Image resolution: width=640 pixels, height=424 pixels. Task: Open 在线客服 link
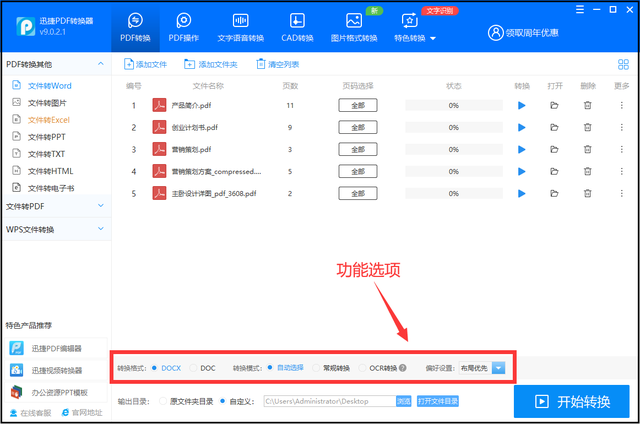click(x=31, y=413)
